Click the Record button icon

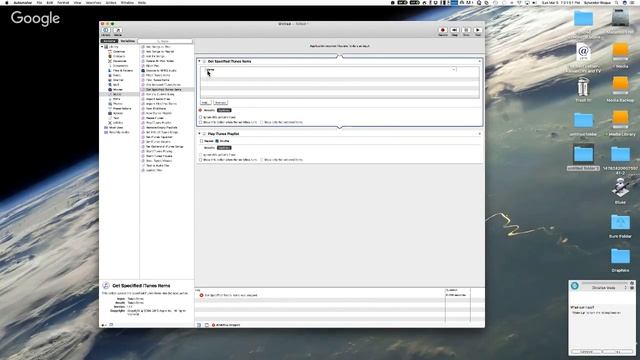442,30
